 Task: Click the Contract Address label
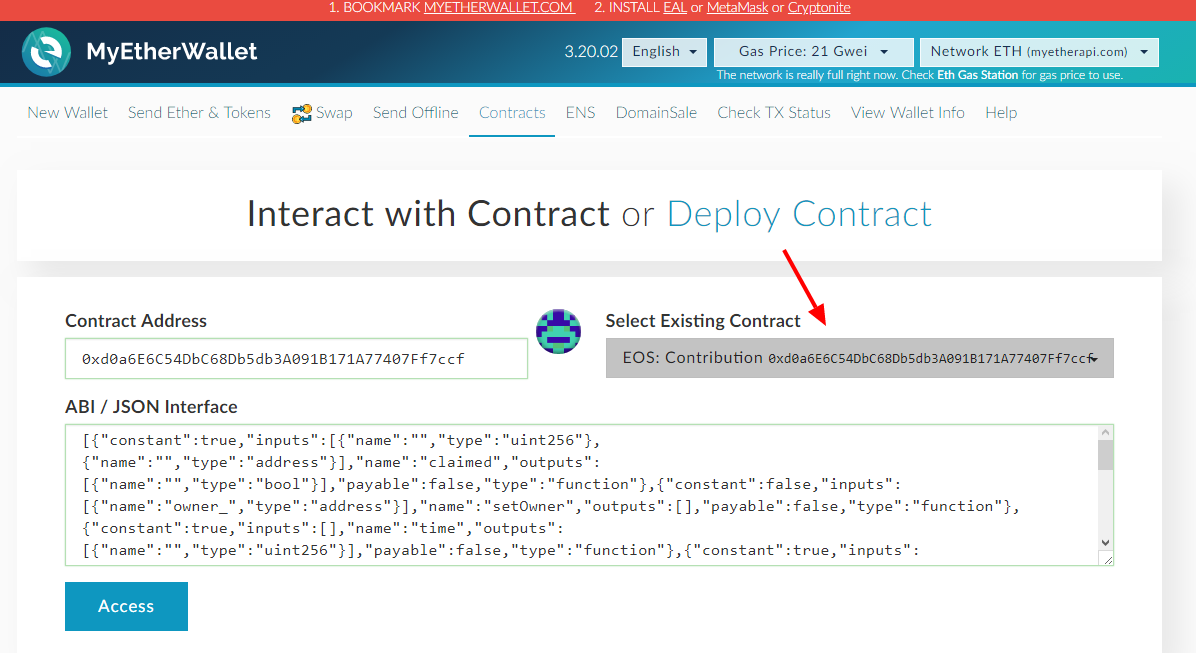(136, 321)
